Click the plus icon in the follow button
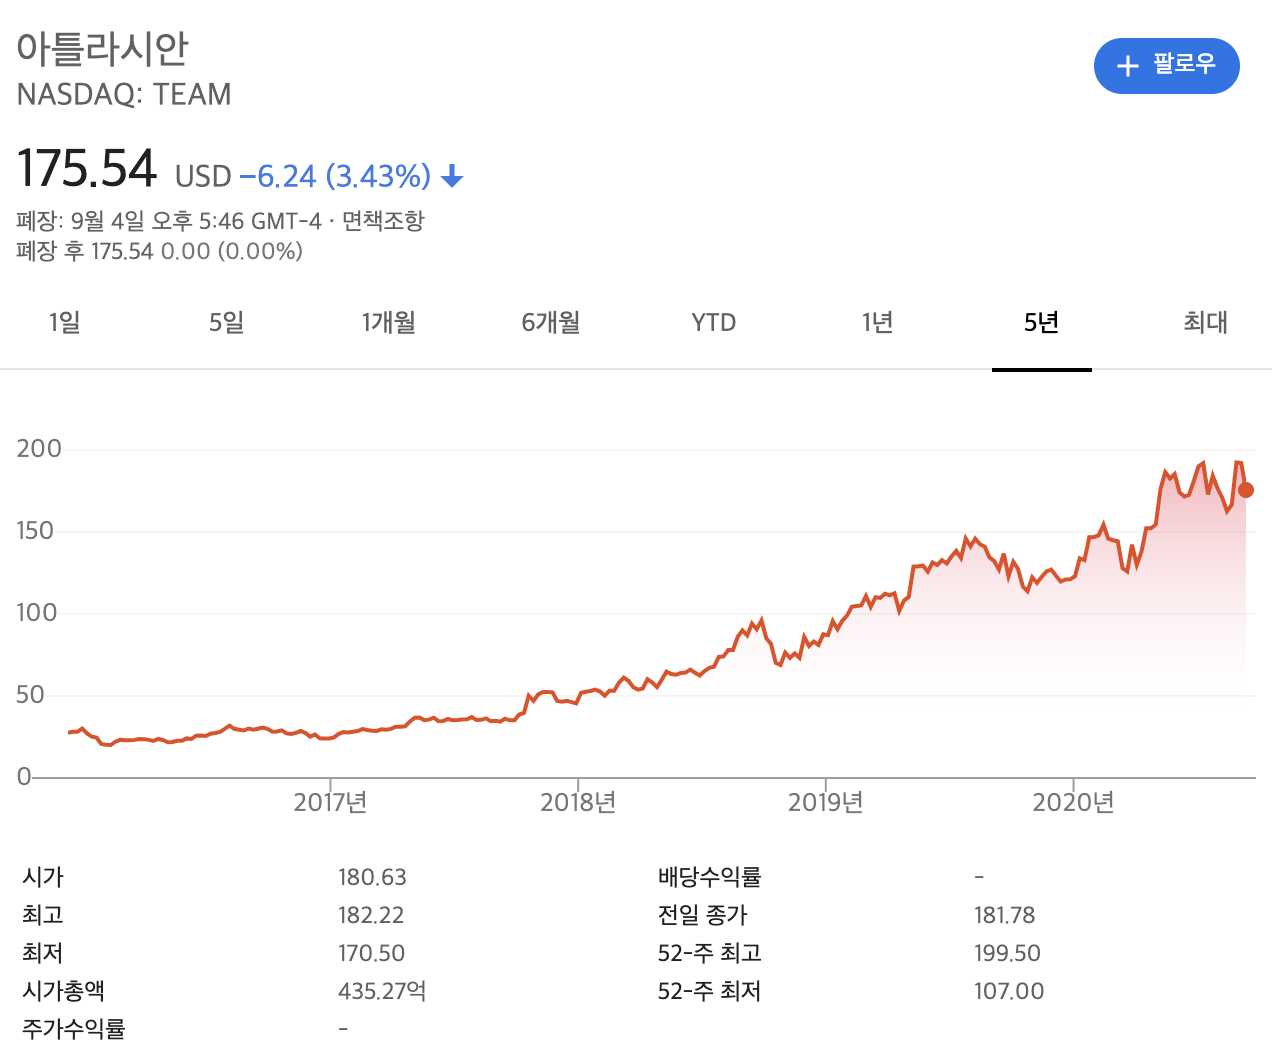This screenshot has width=1272, height=1064. point(1128,66)
